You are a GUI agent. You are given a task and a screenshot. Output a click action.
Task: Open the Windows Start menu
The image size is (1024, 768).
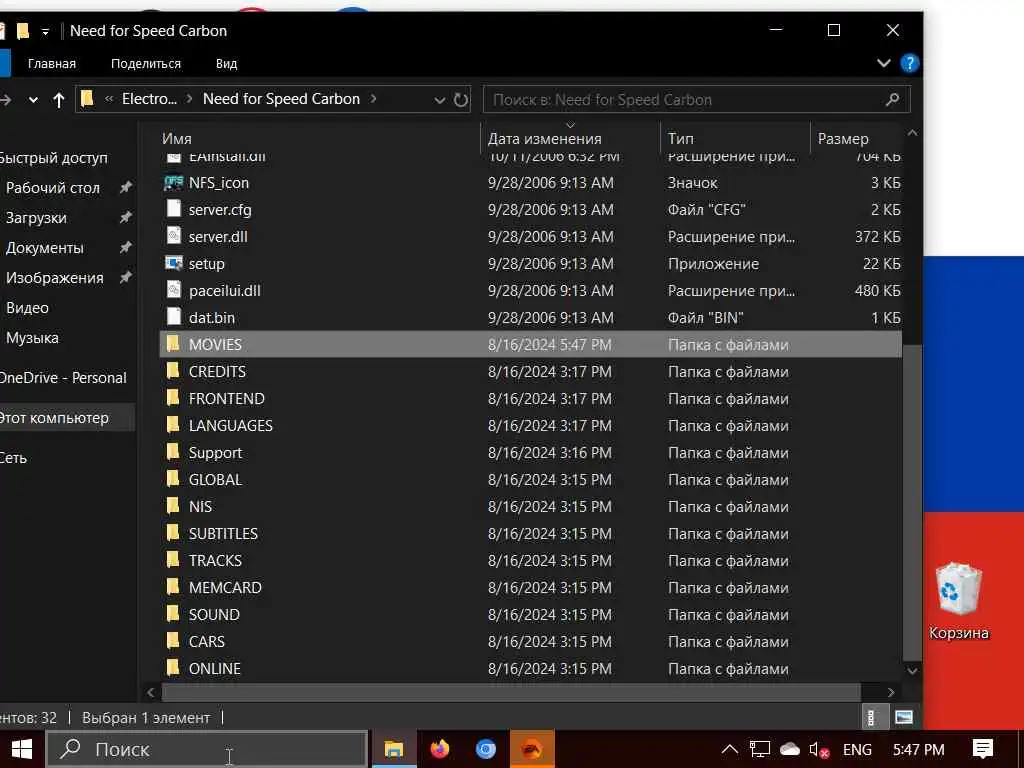(x=22, y=749)
